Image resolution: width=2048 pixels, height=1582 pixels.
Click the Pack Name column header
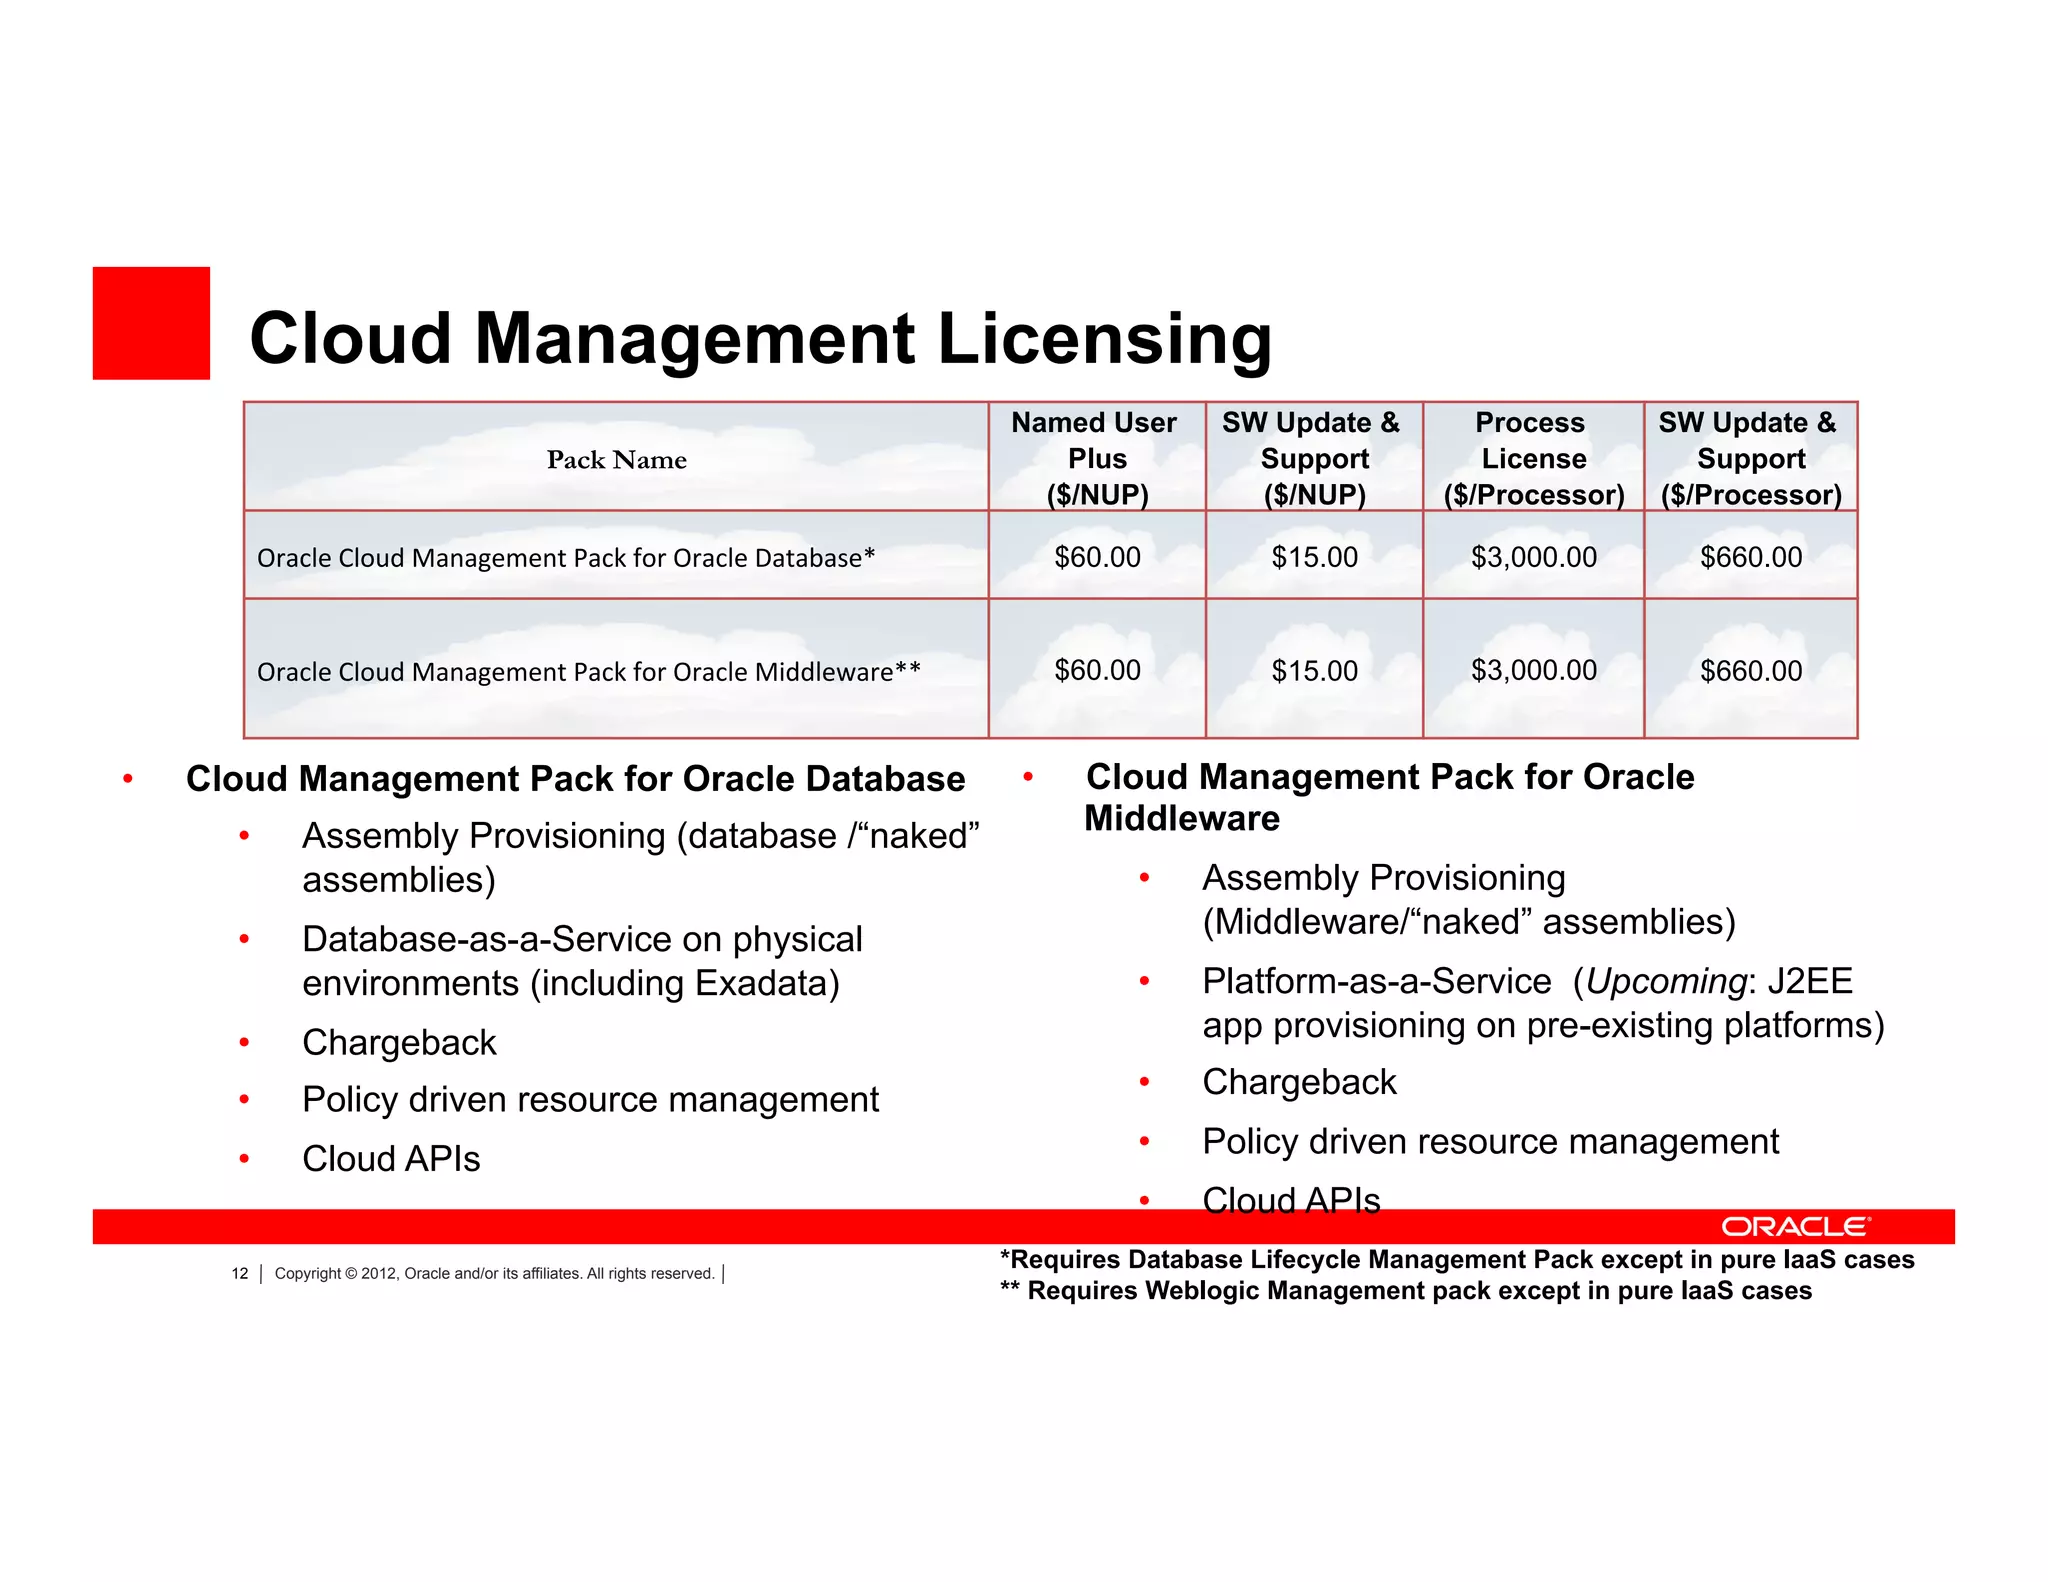[x=616, y=460]
